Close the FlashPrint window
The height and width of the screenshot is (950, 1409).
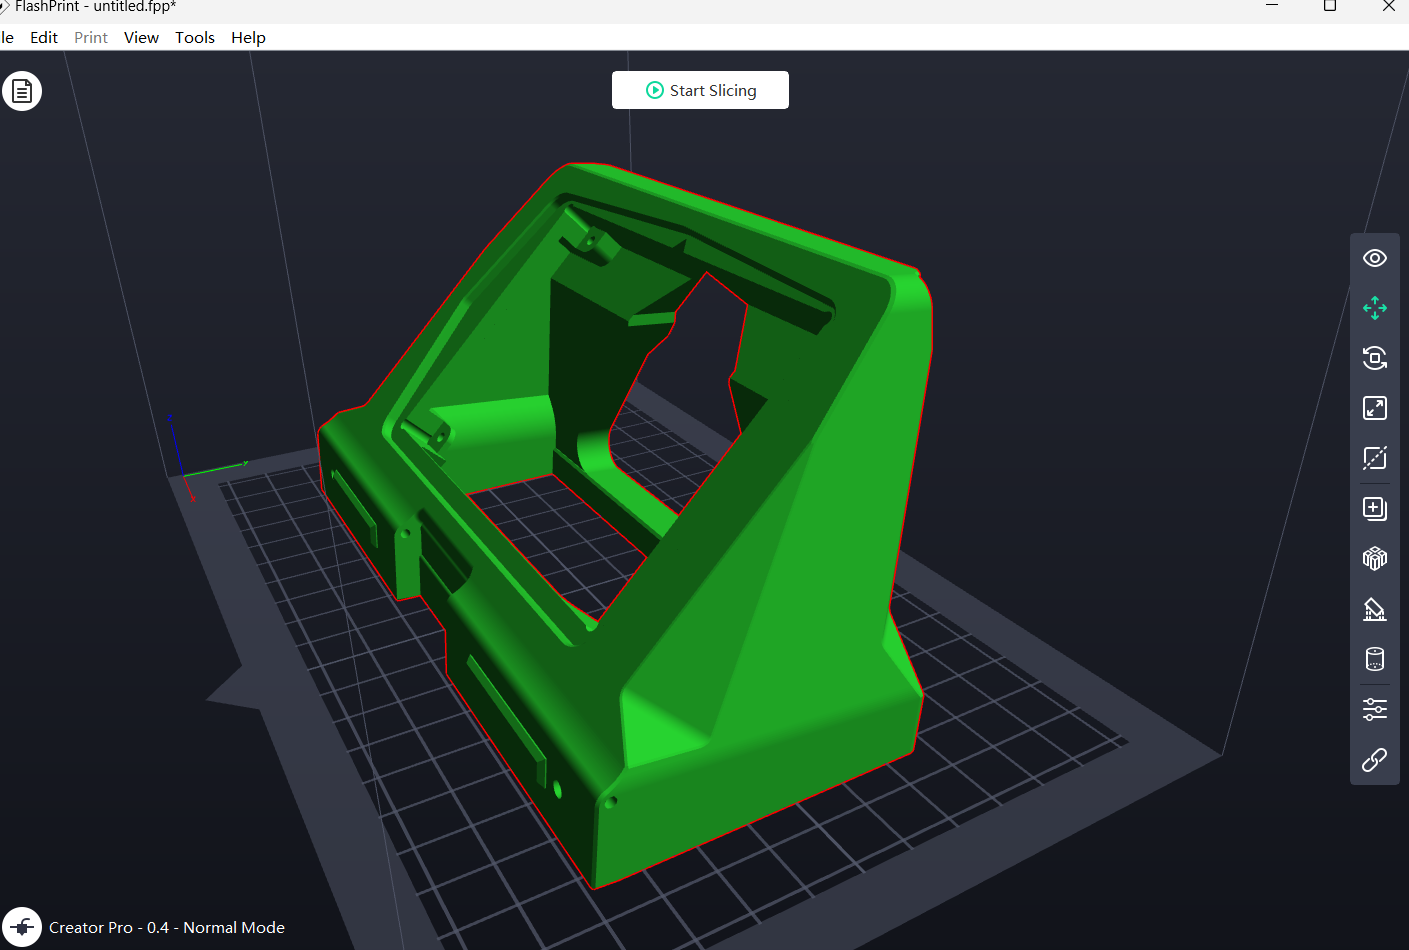click(x=1388, y=7)
